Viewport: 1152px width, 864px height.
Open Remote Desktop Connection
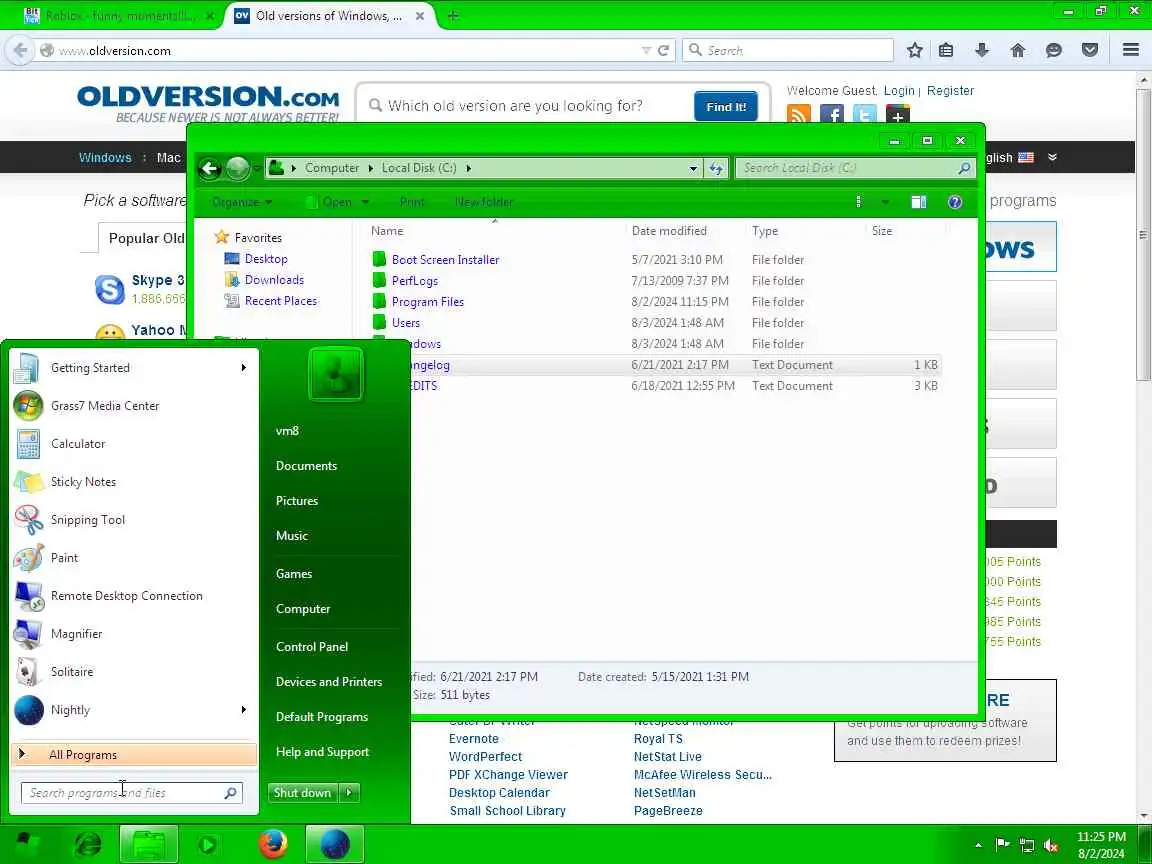pyautogui.click(x=132, y=596)
